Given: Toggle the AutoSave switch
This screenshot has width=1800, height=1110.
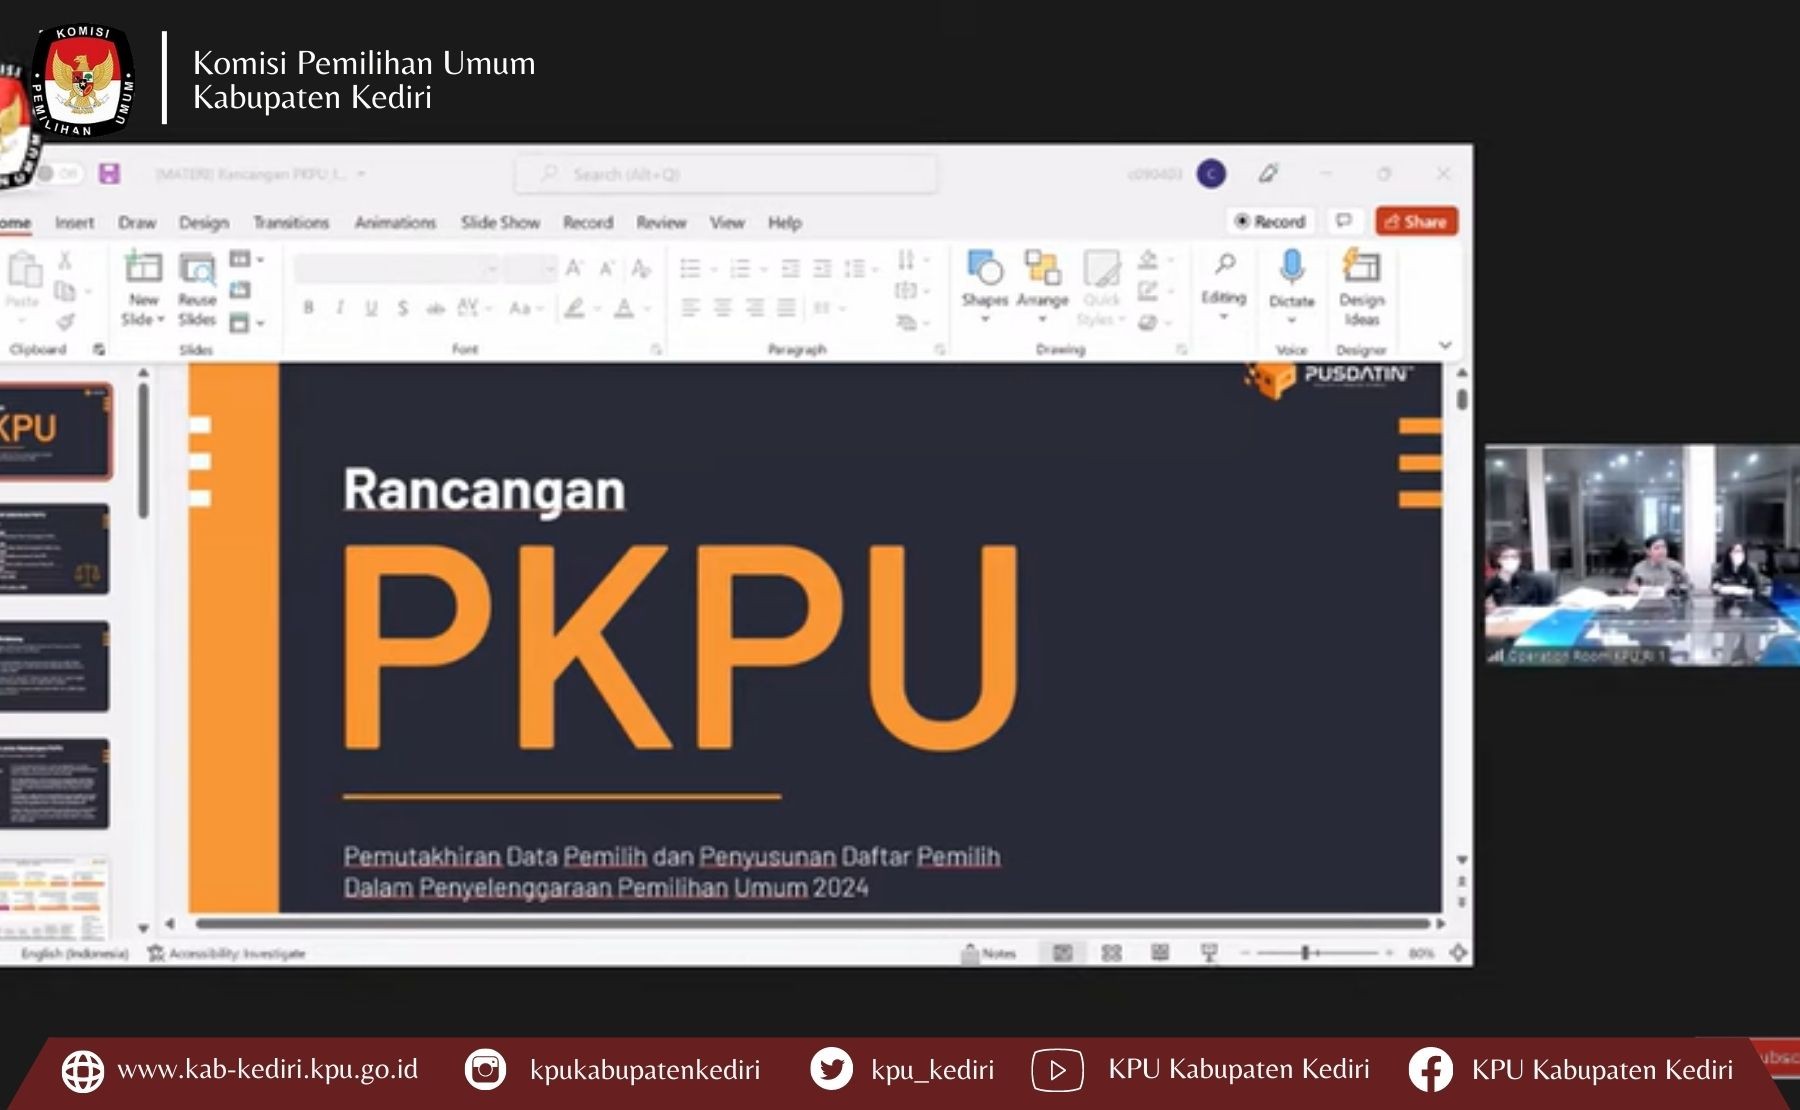Looking at the screenshot, I should (58, 174).
